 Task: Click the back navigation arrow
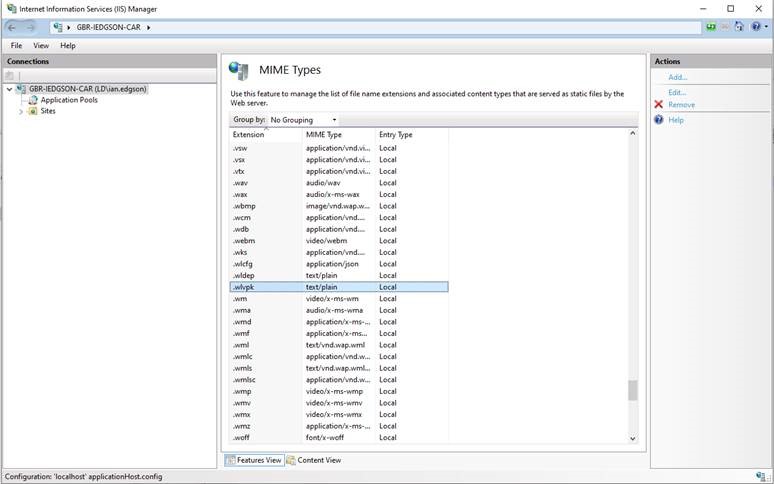[12, 27]
